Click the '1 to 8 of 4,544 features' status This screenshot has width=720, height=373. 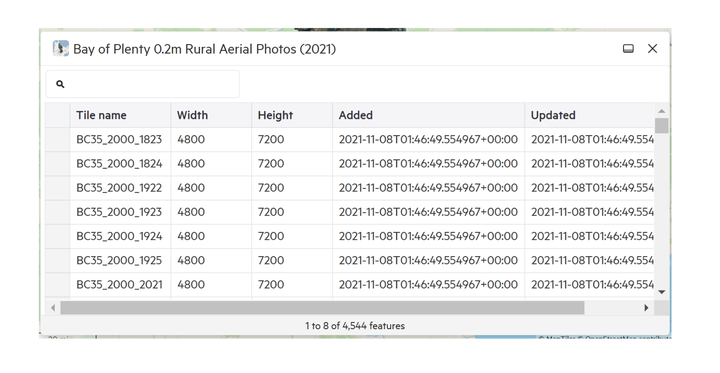(355, 326)
